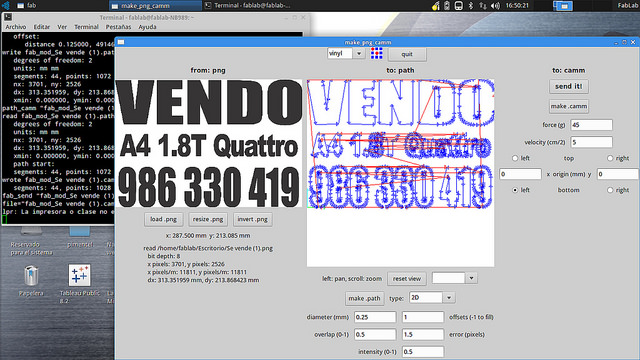
Task: Click make_png_camm window menu icon
Action: [121, 42]
